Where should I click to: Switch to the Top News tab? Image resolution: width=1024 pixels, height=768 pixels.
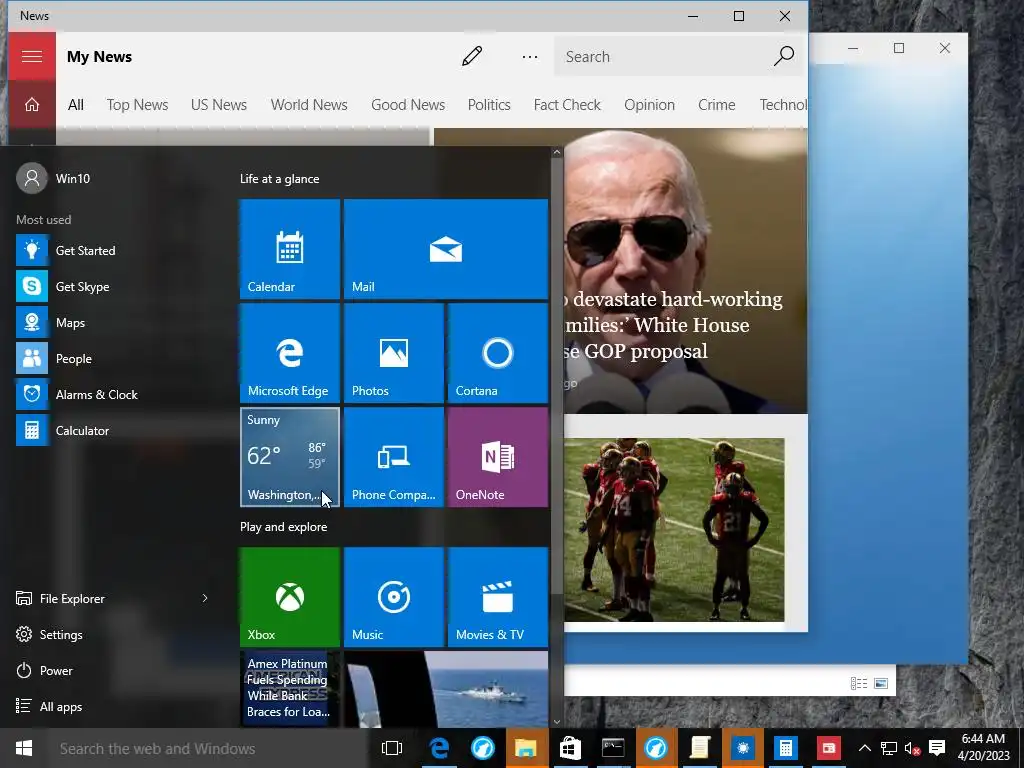[137, 105]
